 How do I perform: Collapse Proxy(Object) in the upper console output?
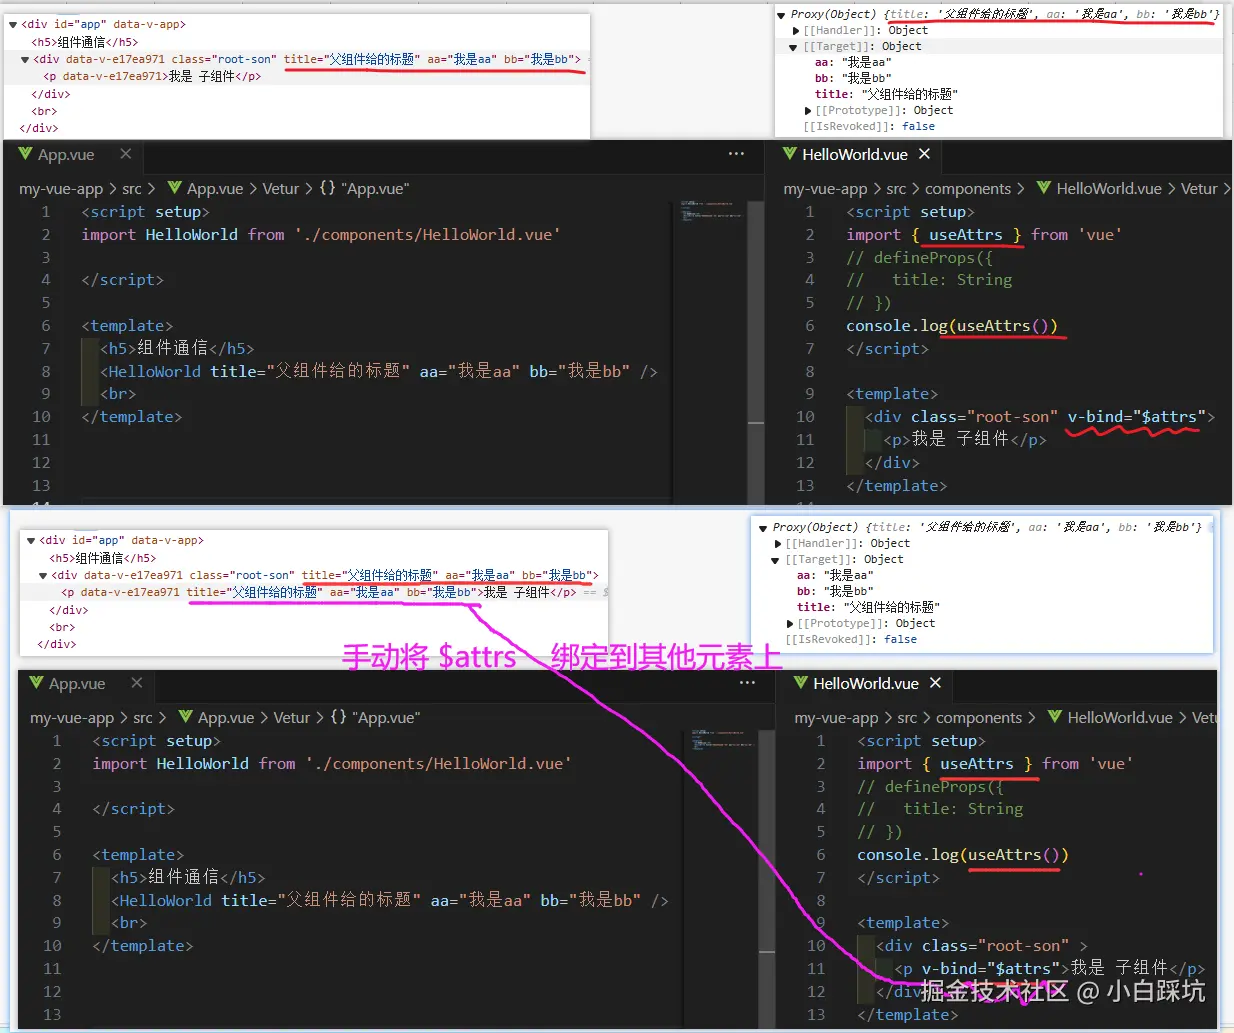[x=782, y=15]
